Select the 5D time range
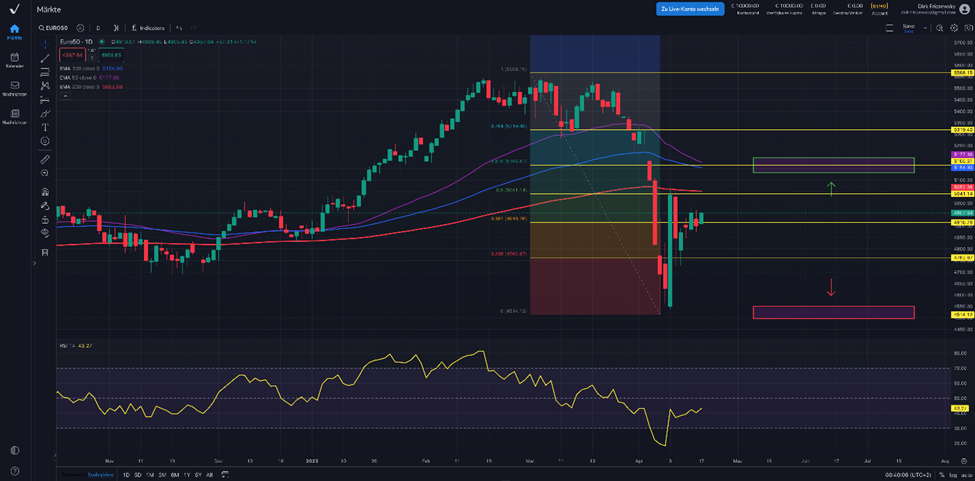This screenshot has height=481, width=975. [x=138, y=475]
